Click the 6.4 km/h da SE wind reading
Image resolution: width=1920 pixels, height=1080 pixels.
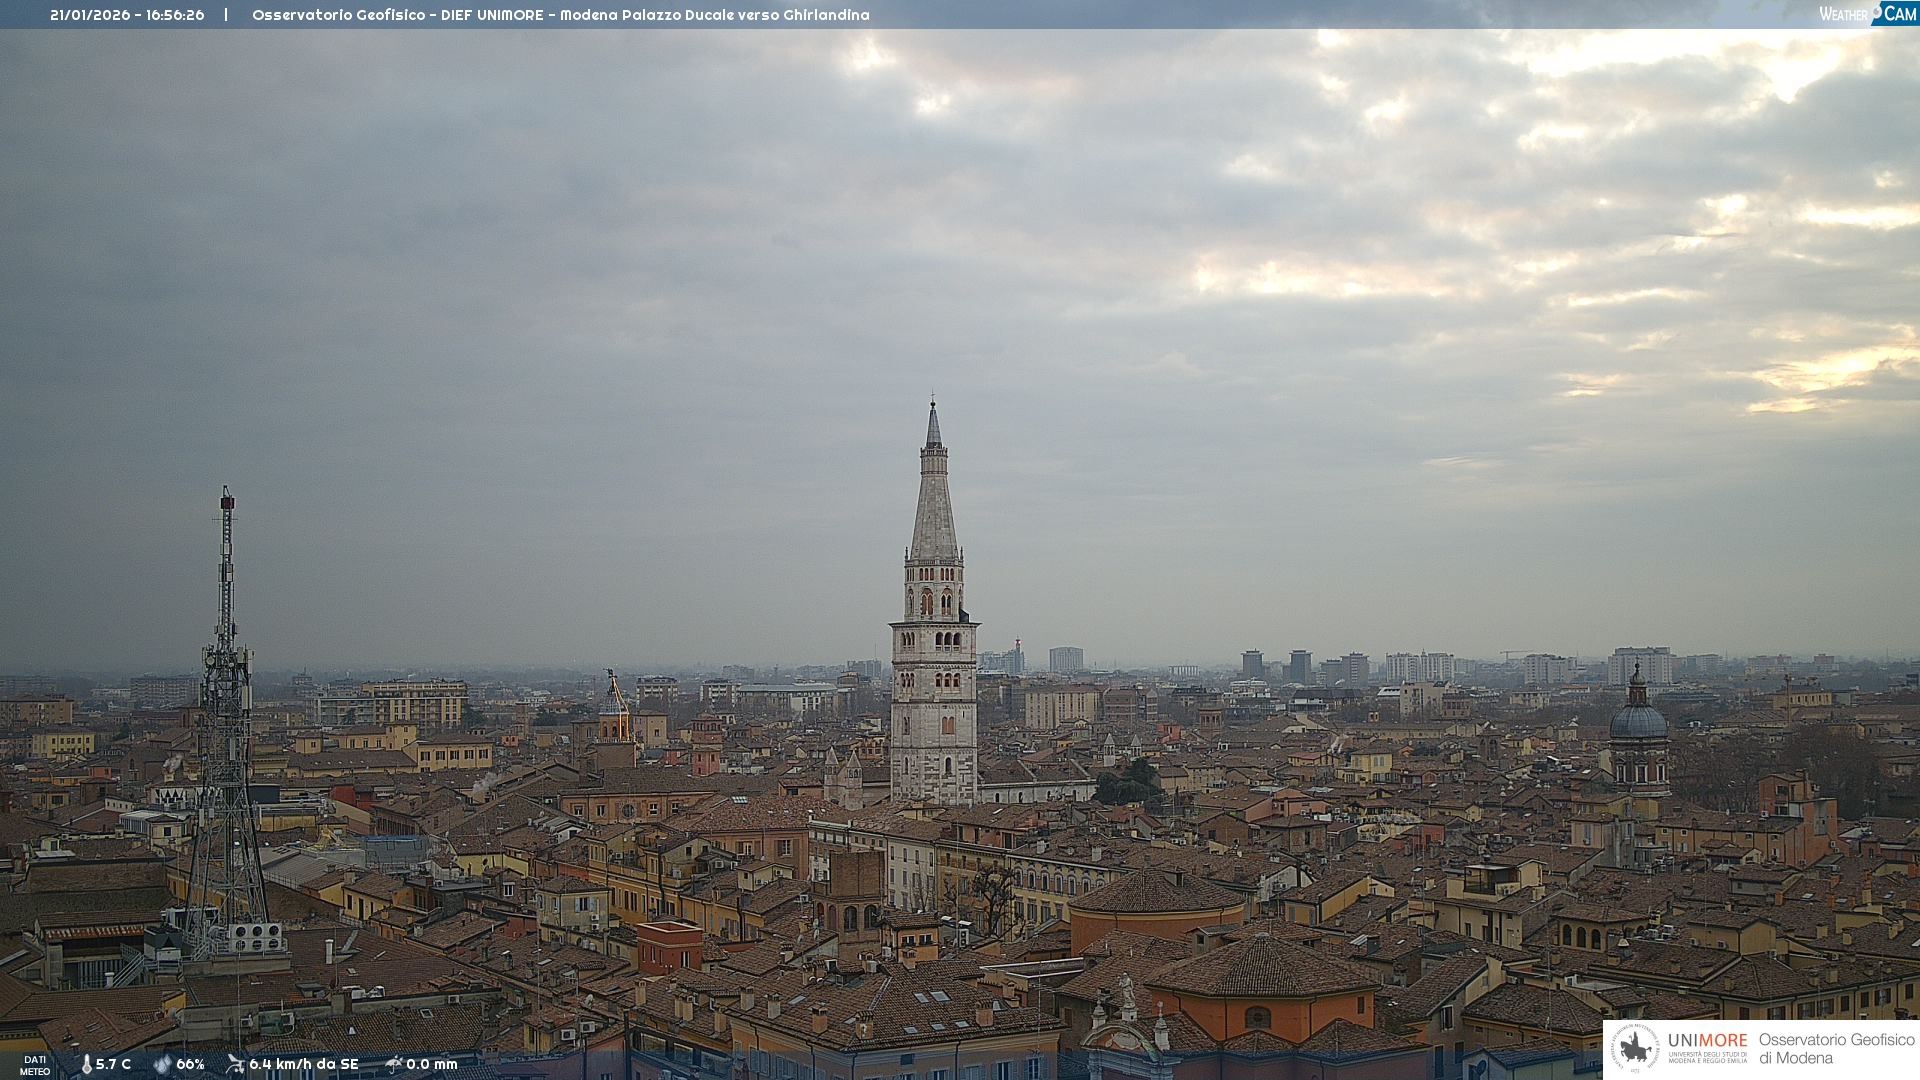(x=303, y=1065)
